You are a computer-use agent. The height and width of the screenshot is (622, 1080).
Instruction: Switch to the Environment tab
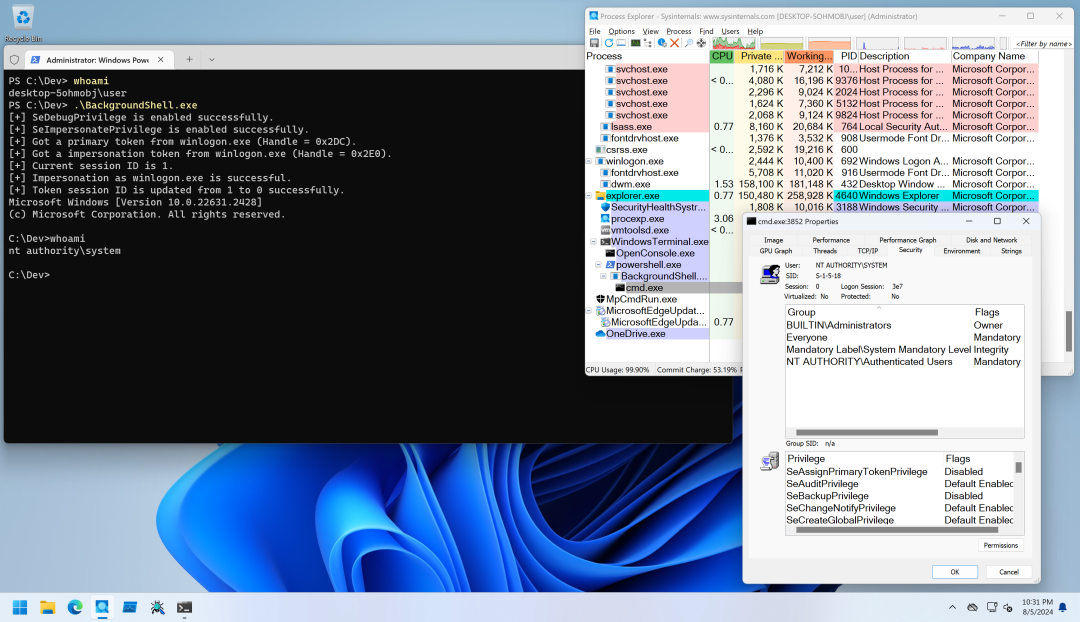[962, 251]
